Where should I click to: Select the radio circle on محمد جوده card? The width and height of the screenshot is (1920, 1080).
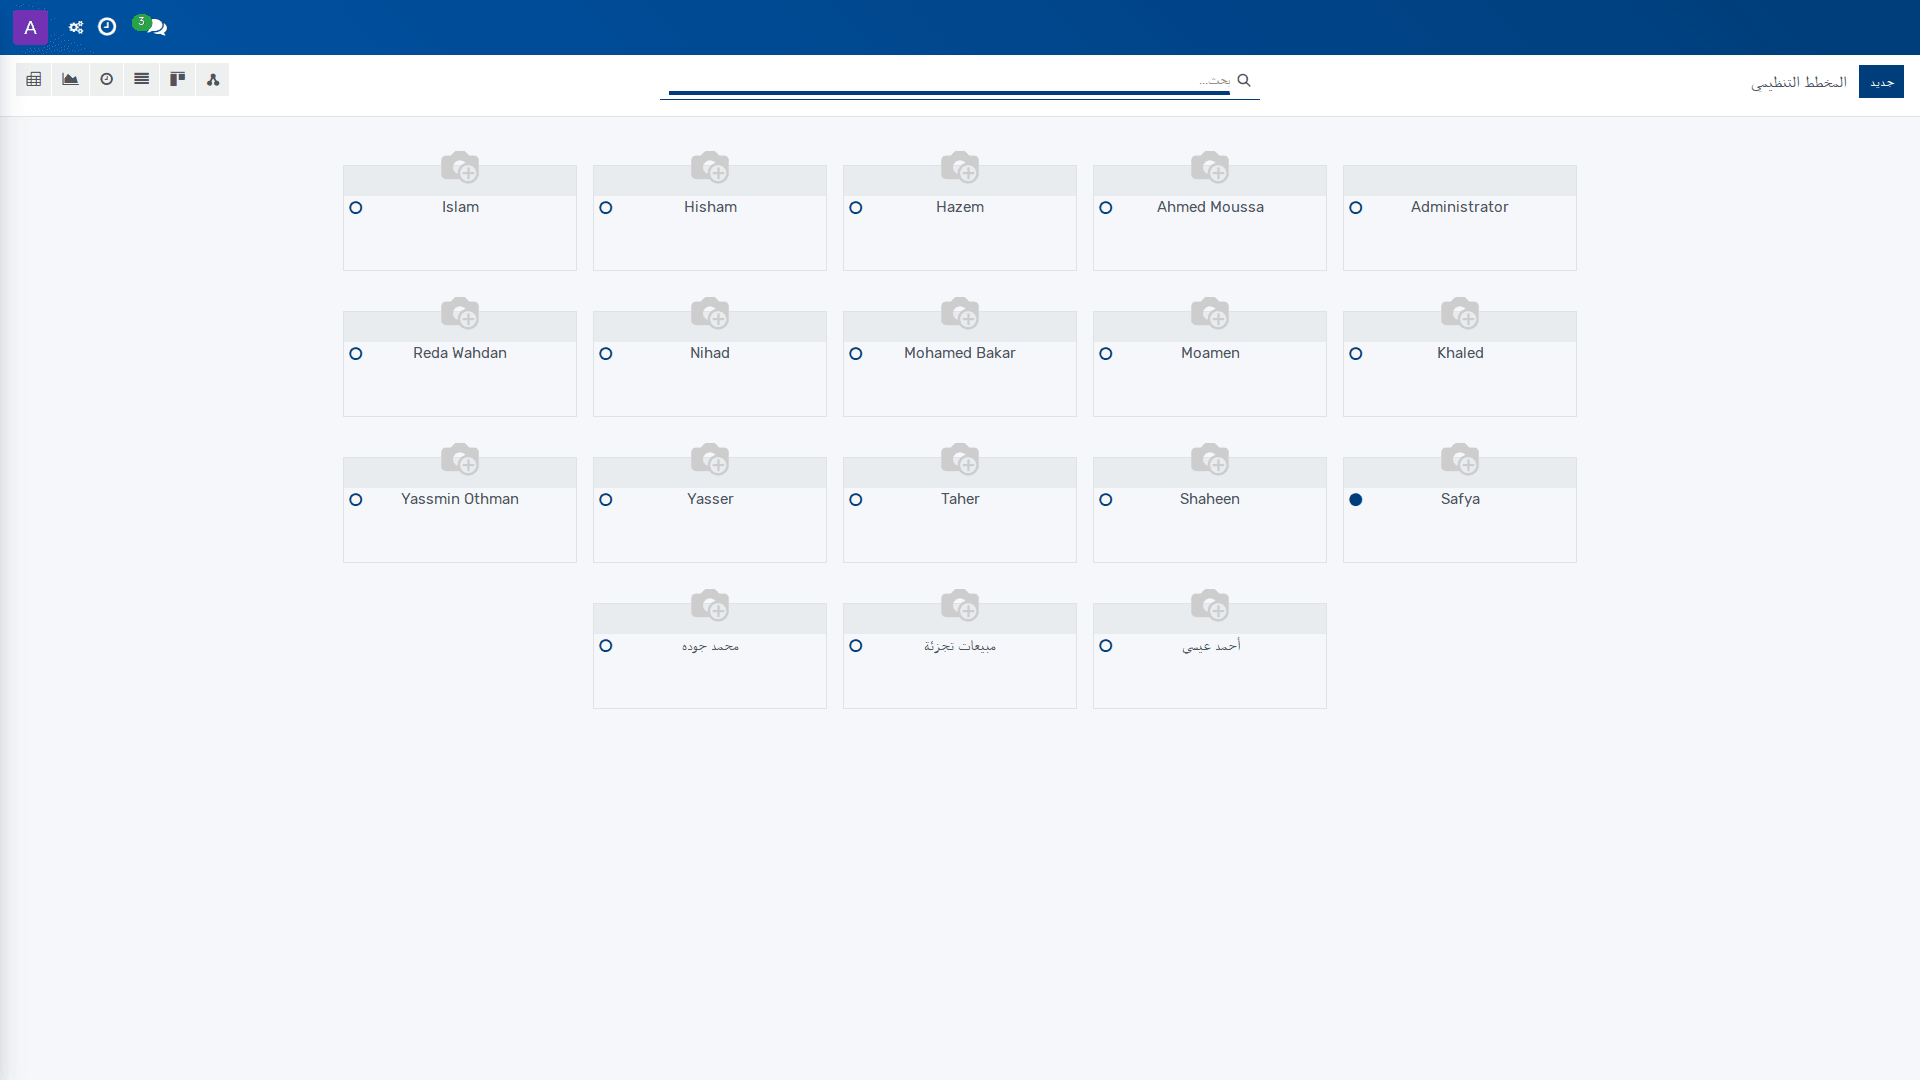606,646
